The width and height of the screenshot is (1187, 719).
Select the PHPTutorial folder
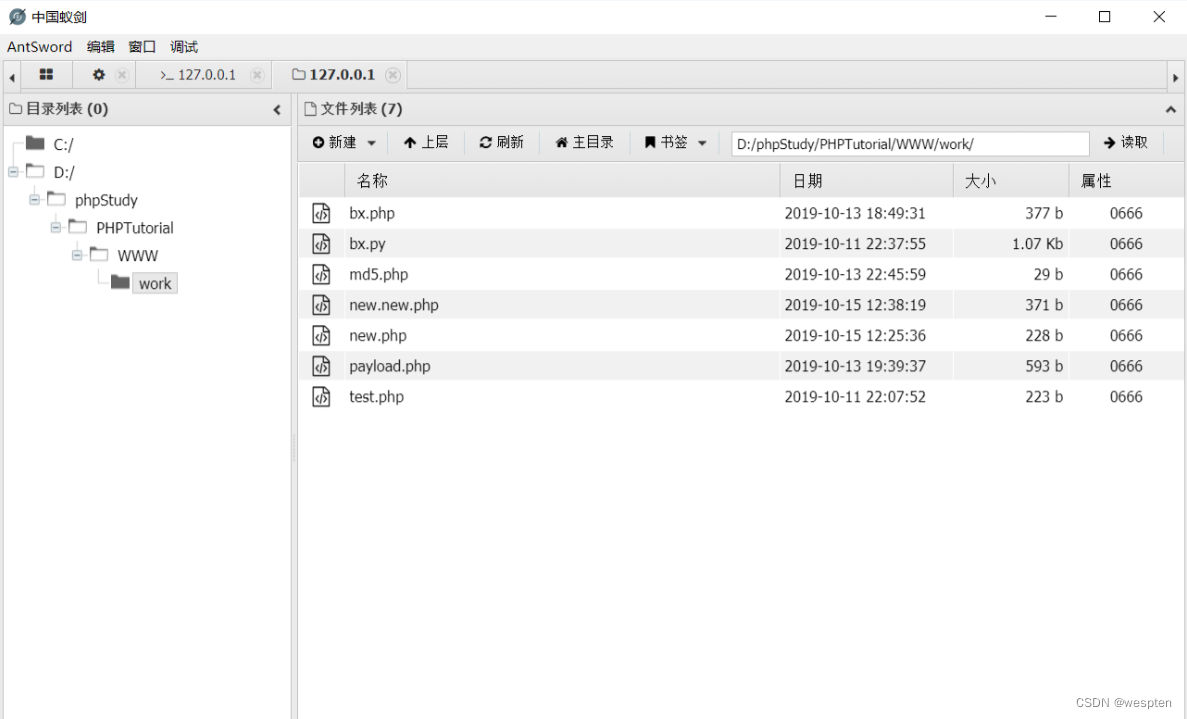click(x=135, y=228)
